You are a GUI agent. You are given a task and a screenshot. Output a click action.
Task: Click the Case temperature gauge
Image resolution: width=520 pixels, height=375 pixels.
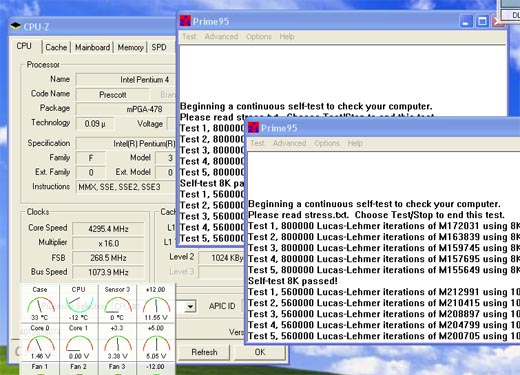pyautogui.click(x=40, y=303)
